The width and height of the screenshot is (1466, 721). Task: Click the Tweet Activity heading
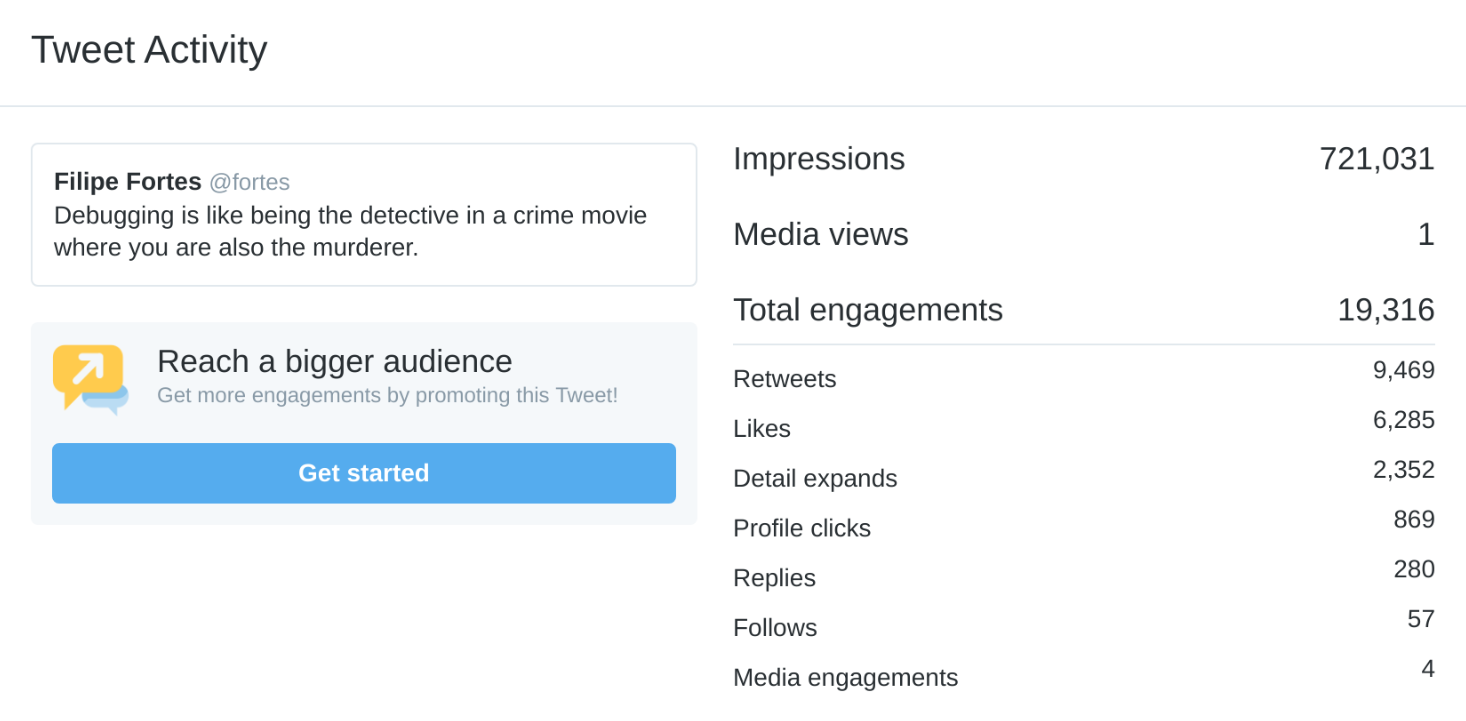click(x=149, y=50)
